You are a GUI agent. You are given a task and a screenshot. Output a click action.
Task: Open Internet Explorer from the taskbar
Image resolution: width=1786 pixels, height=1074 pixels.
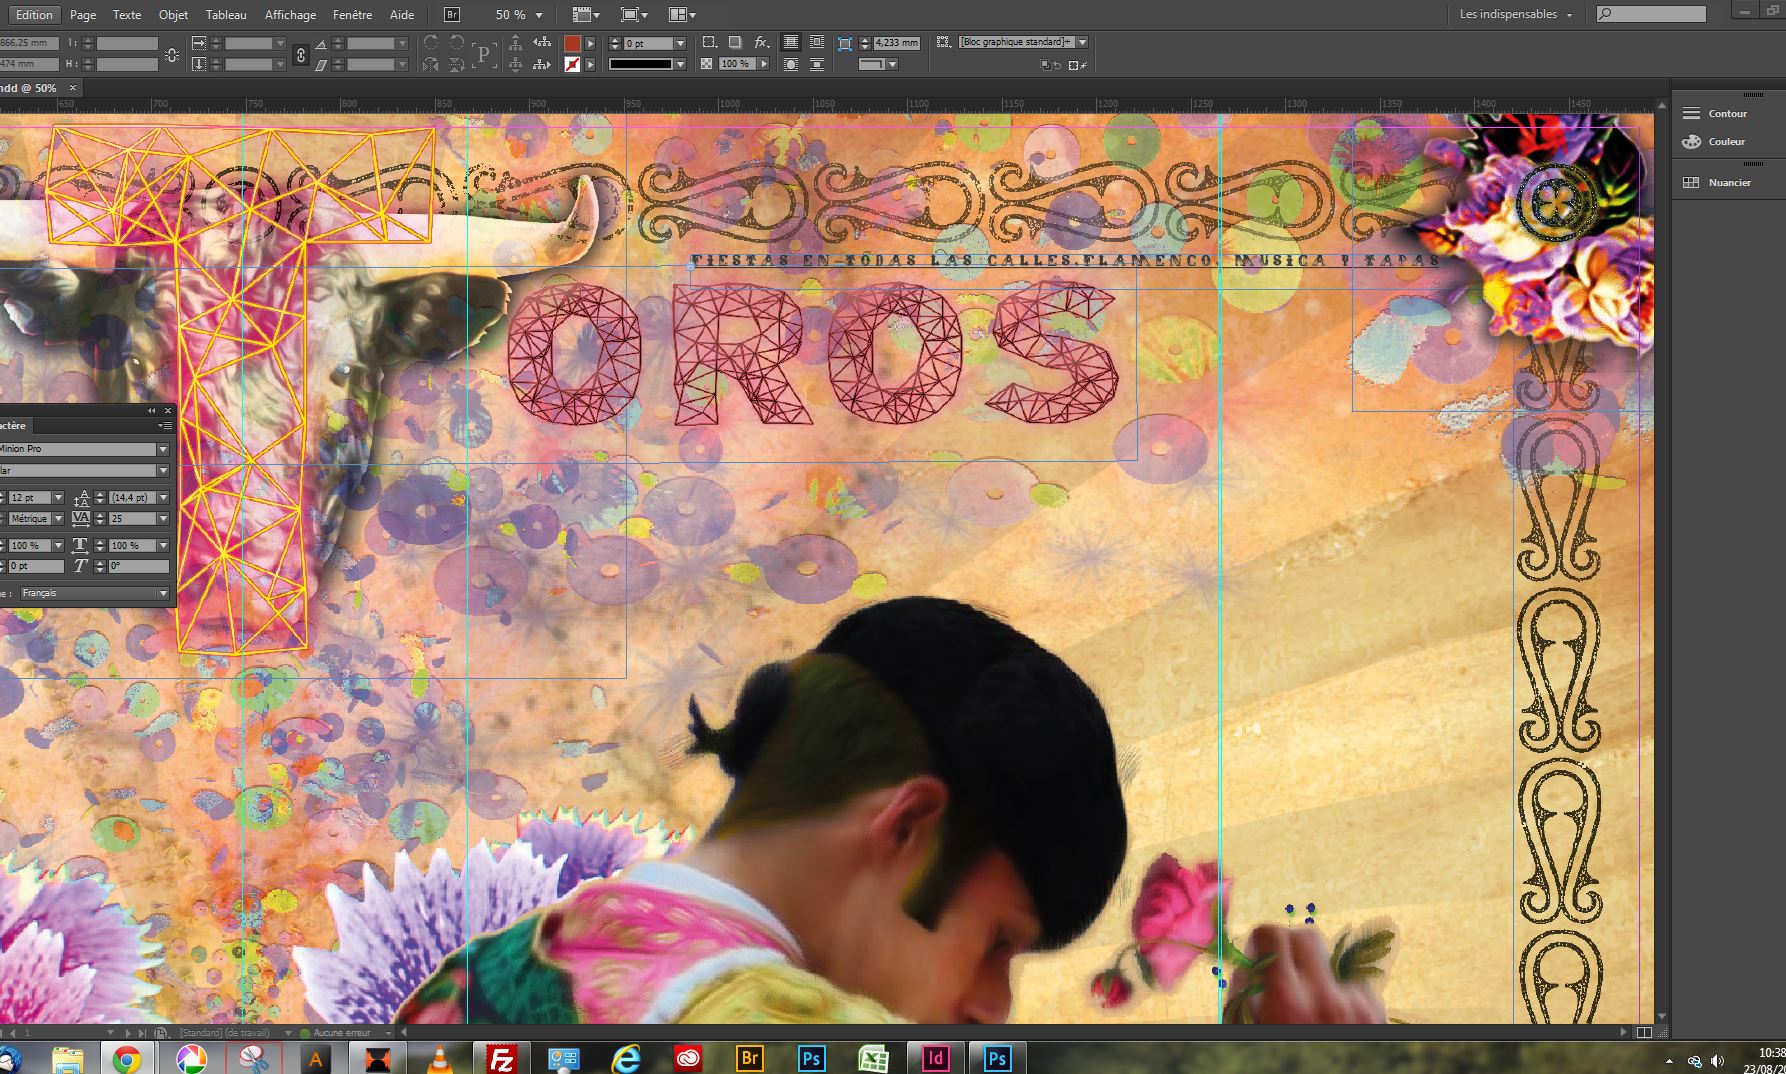coord(626,1059)
